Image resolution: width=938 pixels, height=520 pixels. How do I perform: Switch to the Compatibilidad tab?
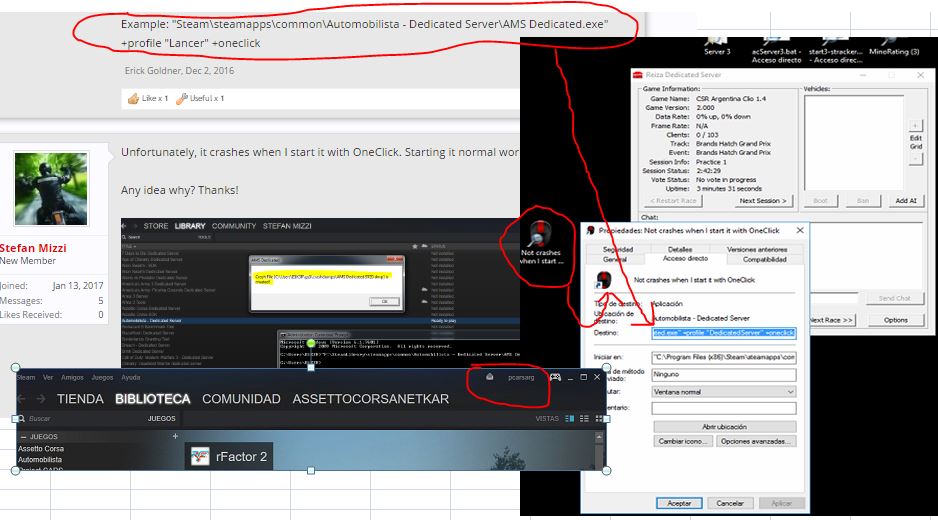click(x=764, y=259)
